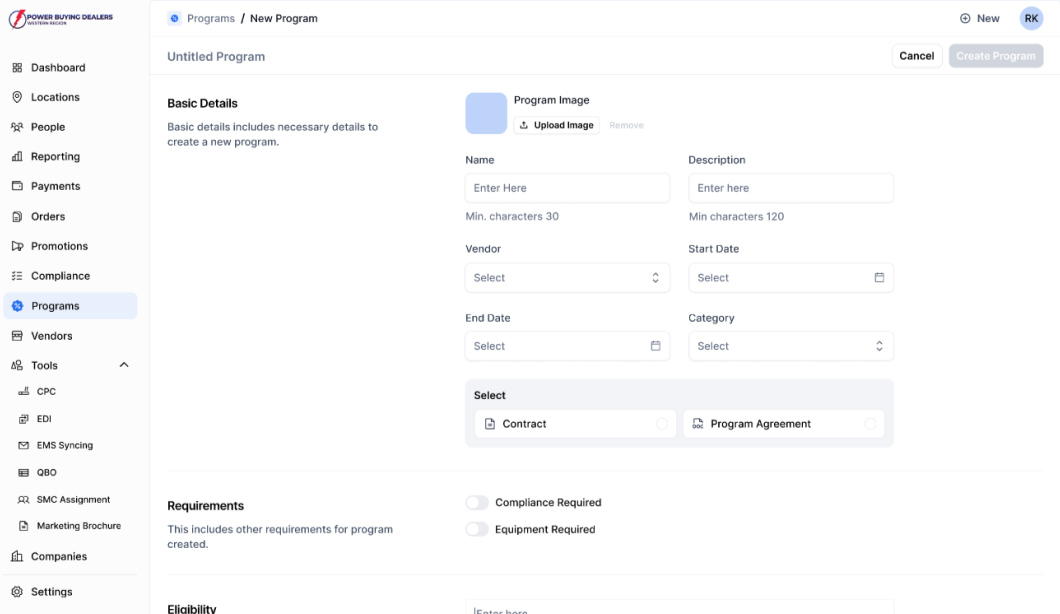
Task: Select the Contract radio option
Action: 662,424
